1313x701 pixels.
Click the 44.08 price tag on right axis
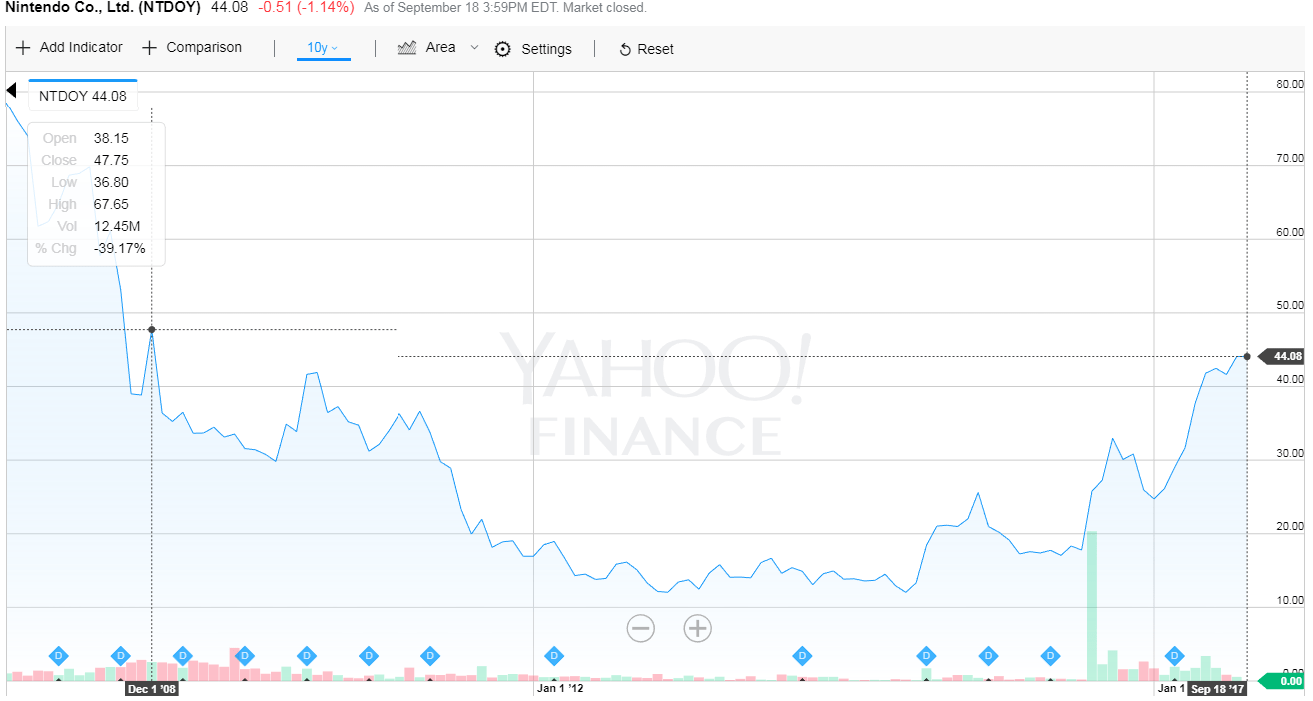(1284, 356)
